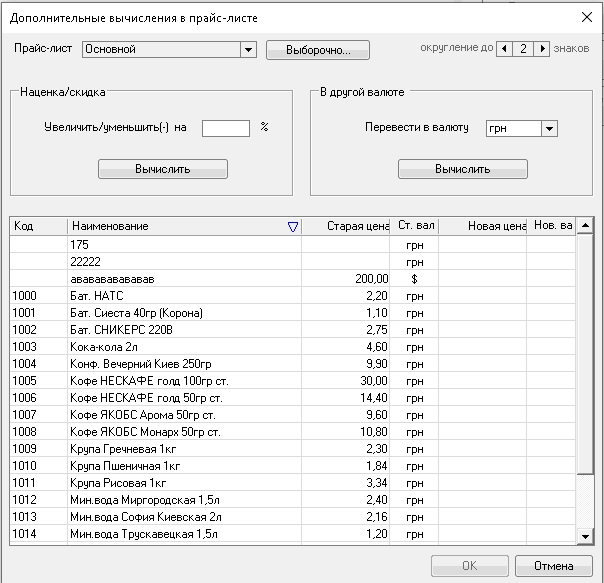This screenshot has width=604, height=583.
Task: Click code cell 1008
Action: point(39,432)
